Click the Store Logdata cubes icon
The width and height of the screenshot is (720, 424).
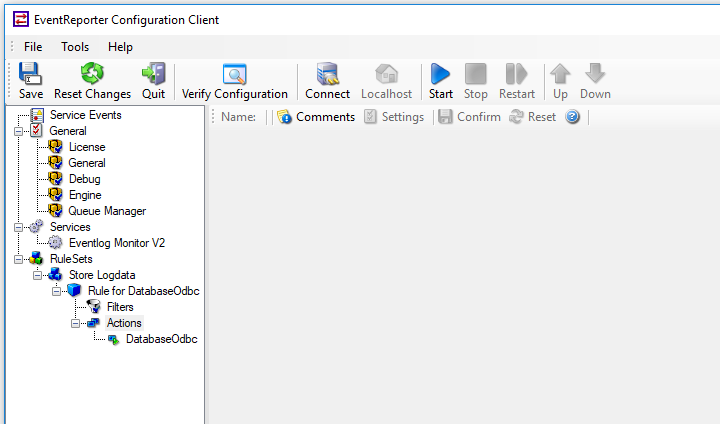pyautogui.click(x=55, y=275)
